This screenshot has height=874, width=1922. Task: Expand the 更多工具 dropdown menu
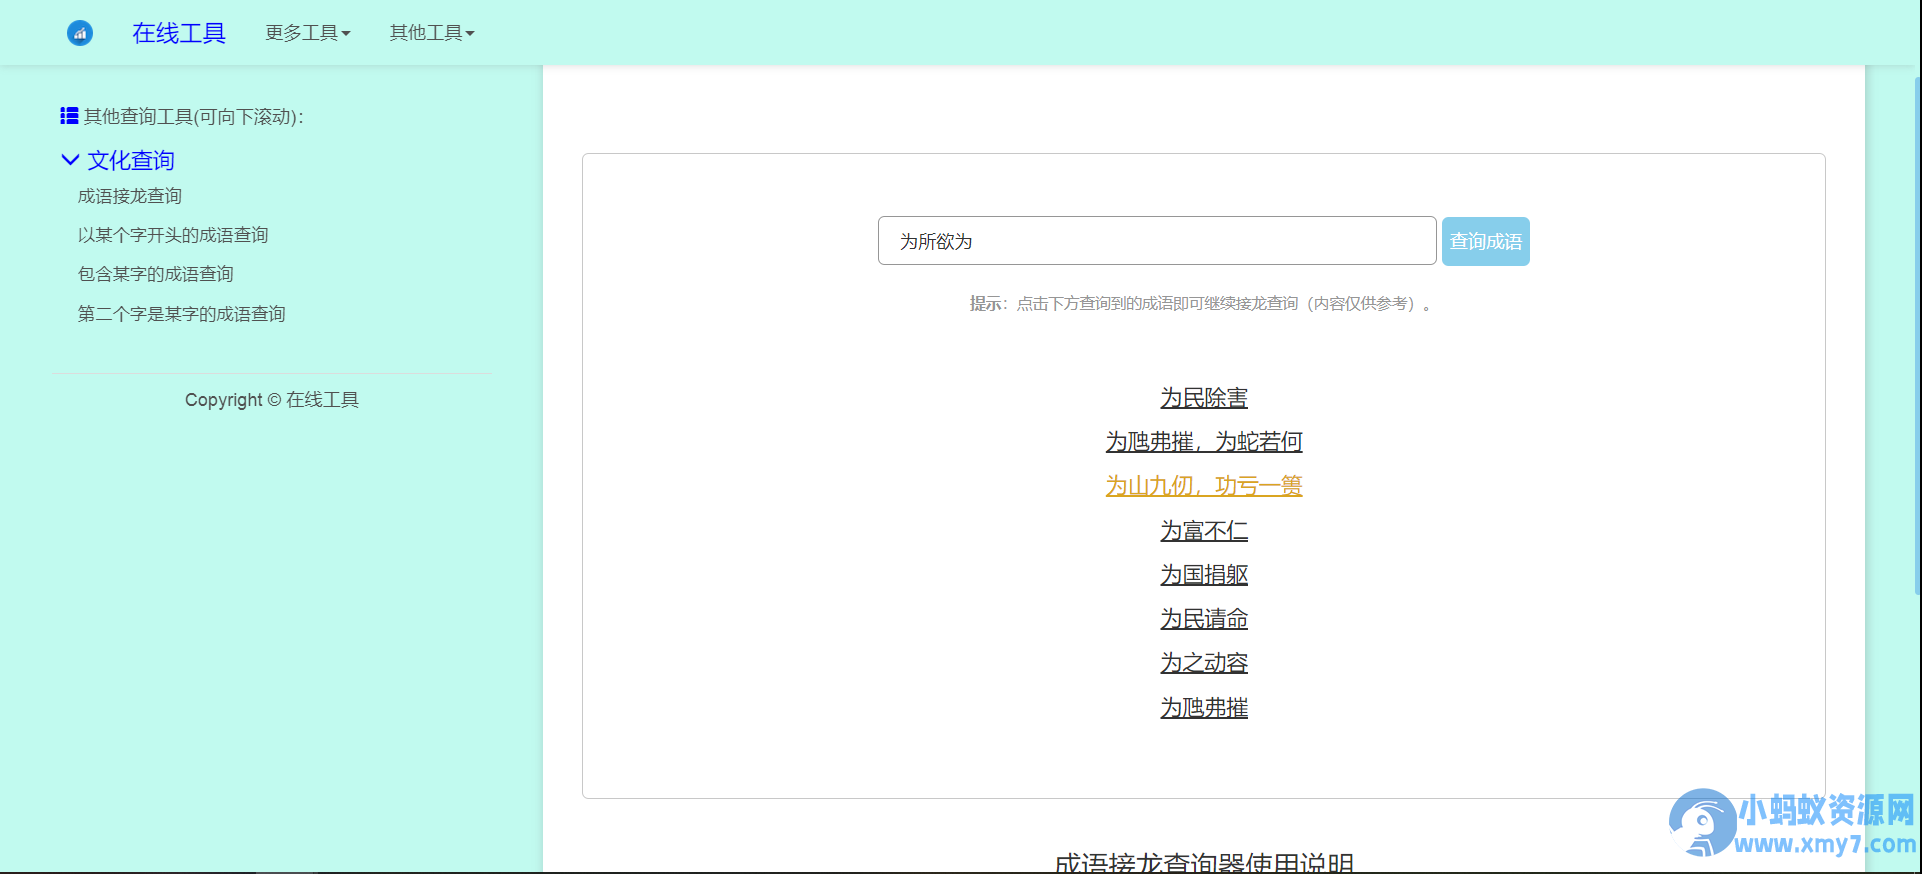[x=308, y=33]
